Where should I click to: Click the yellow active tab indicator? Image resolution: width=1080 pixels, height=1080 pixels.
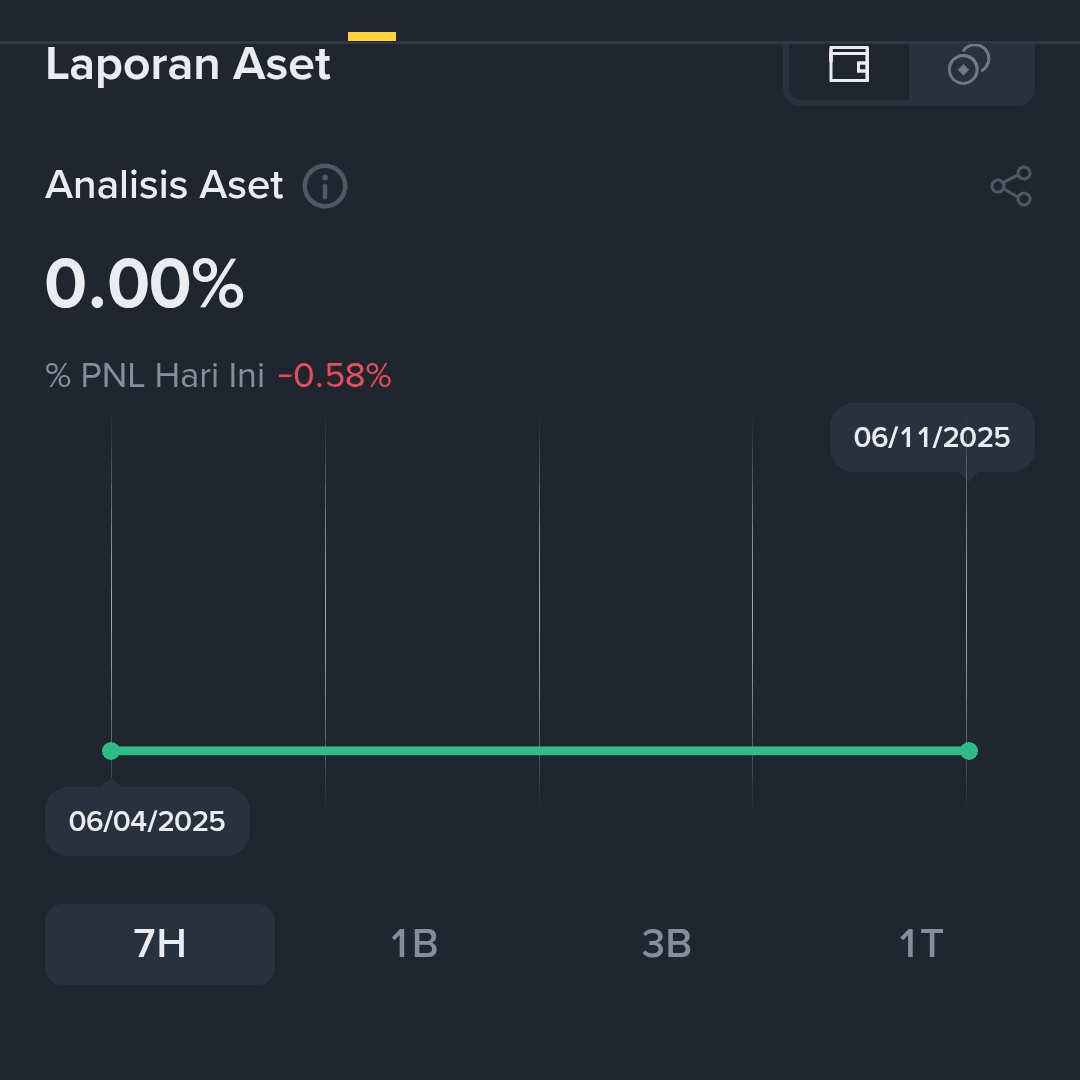click(x=372, y=37)
